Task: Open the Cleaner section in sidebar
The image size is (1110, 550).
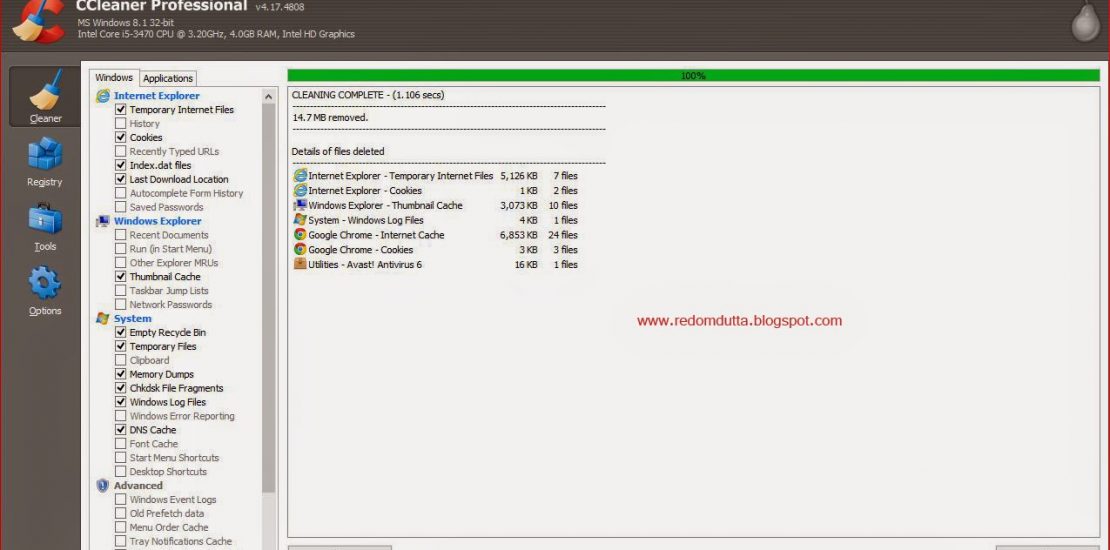Action: pyautogui.click(x=45, y=98)
